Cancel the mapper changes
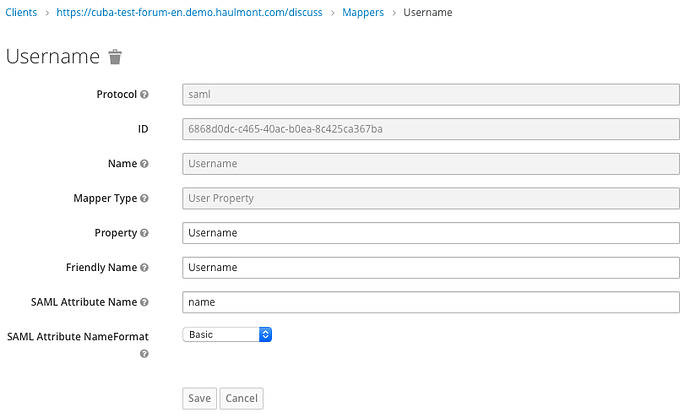This screenshot has width=690, height=418. coord(242,399)
